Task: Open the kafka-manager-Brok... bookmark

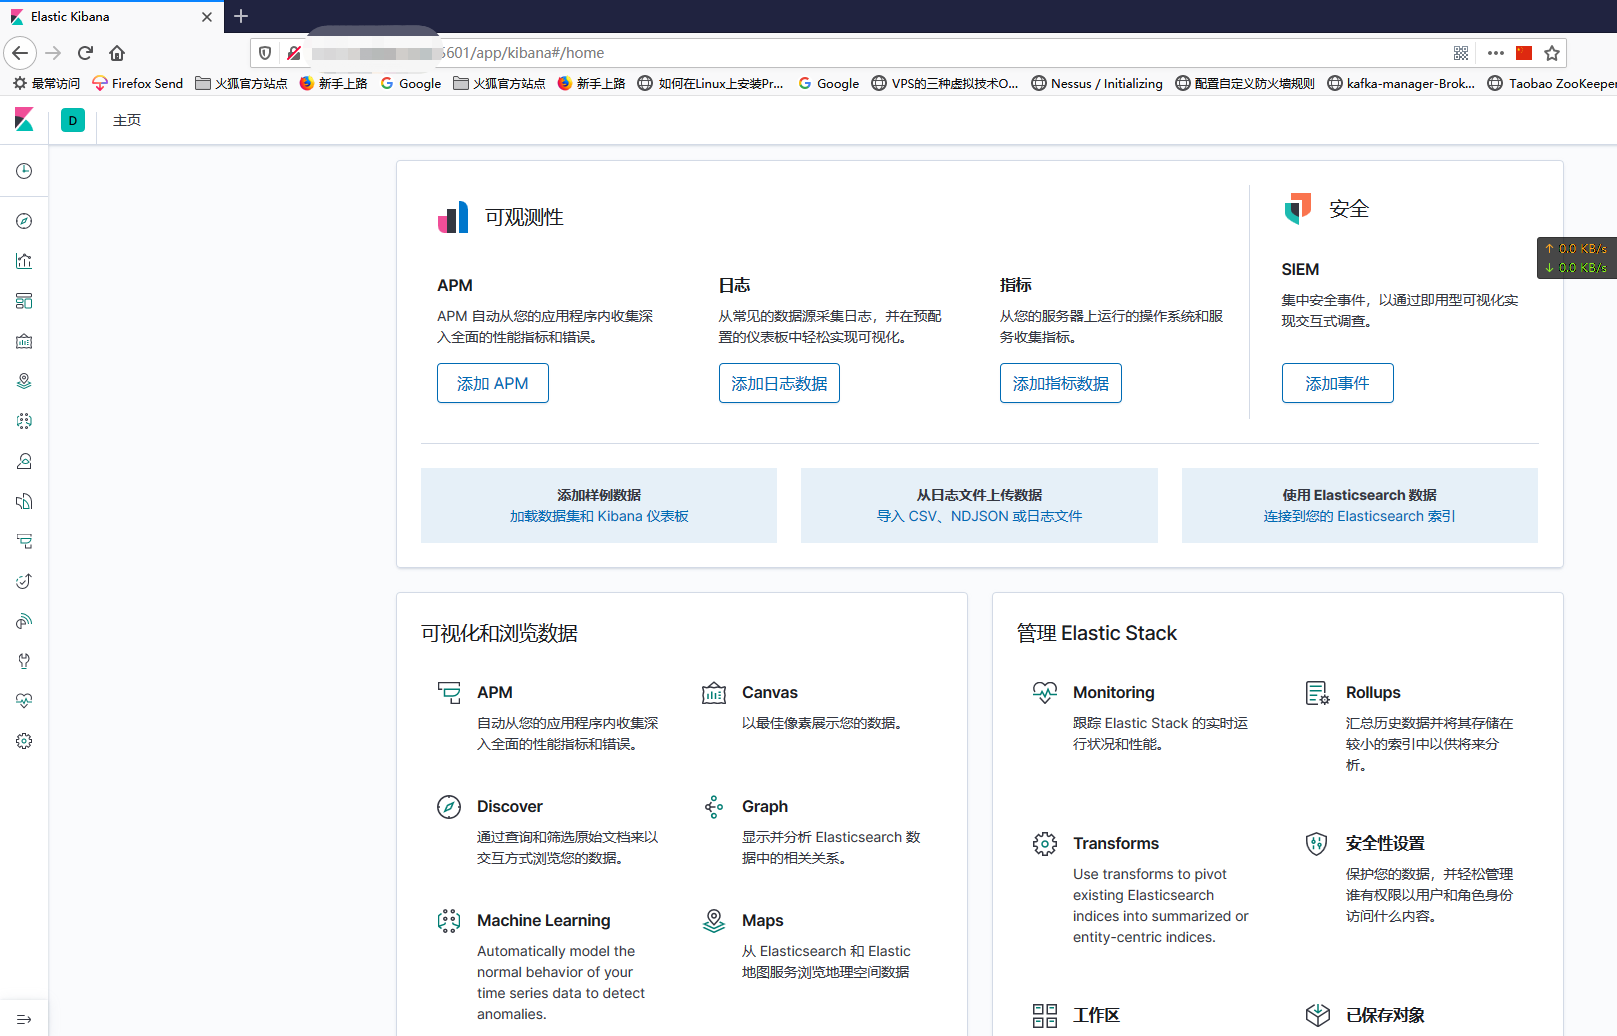Action: pyautogui.click(x=1401, y=84)
